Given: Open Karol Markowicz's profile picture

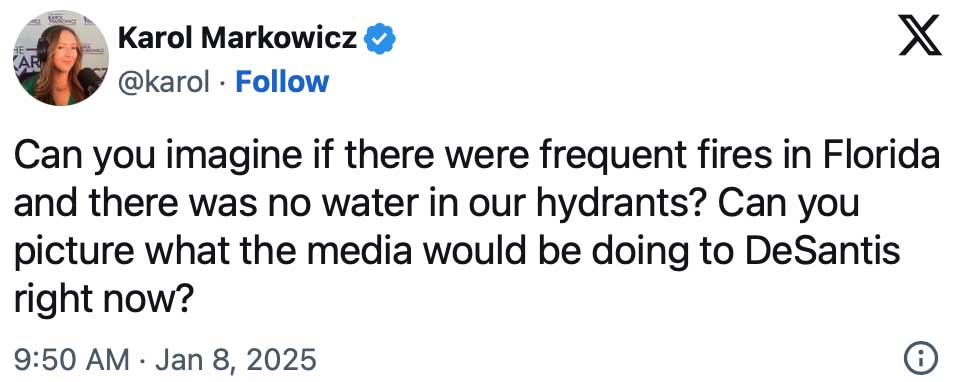Looking at the screenshot, I should tap(60, 58).
